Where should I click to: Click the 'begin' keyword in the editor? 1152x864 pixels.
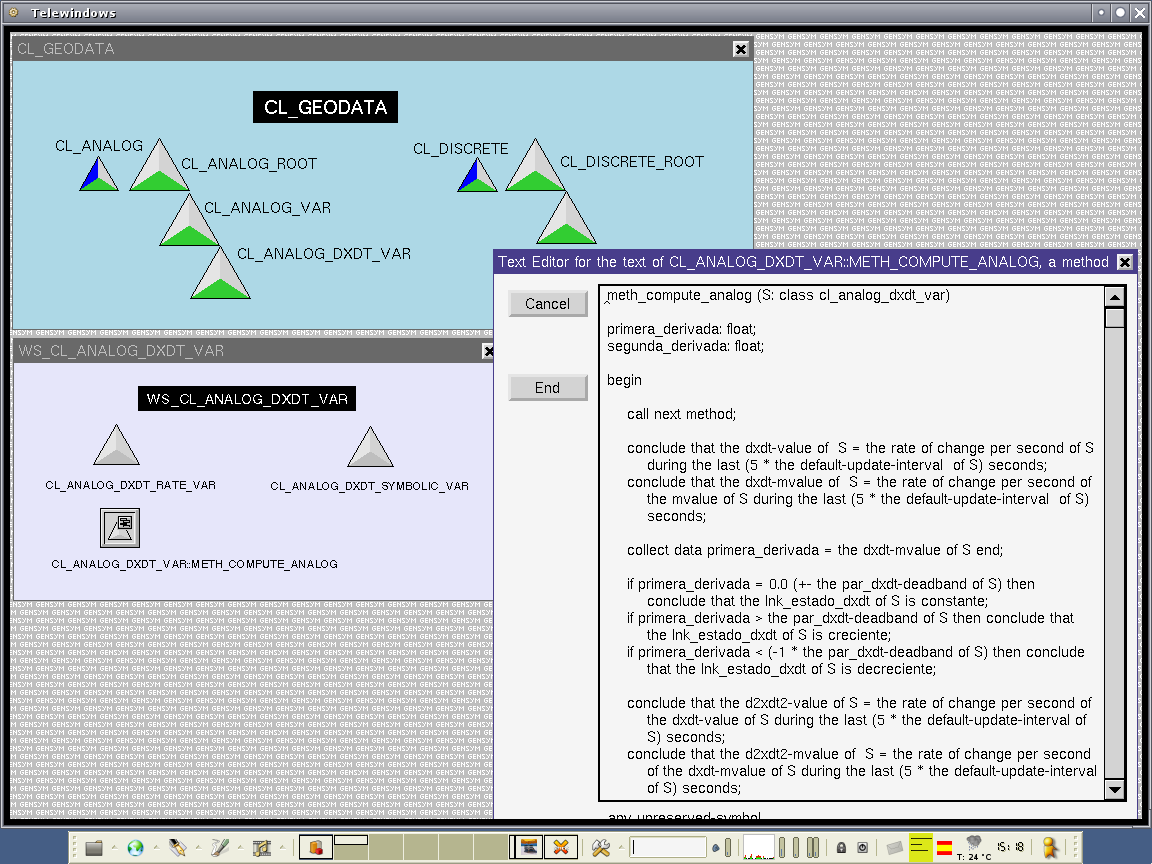(x=624, y=381)
